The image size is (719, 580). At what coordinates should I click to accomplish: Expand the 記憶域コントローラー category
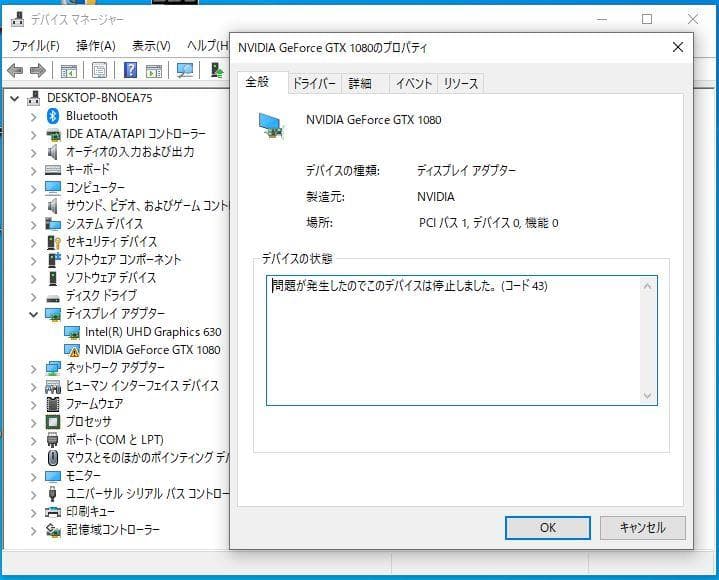click(x=33, y=531)
